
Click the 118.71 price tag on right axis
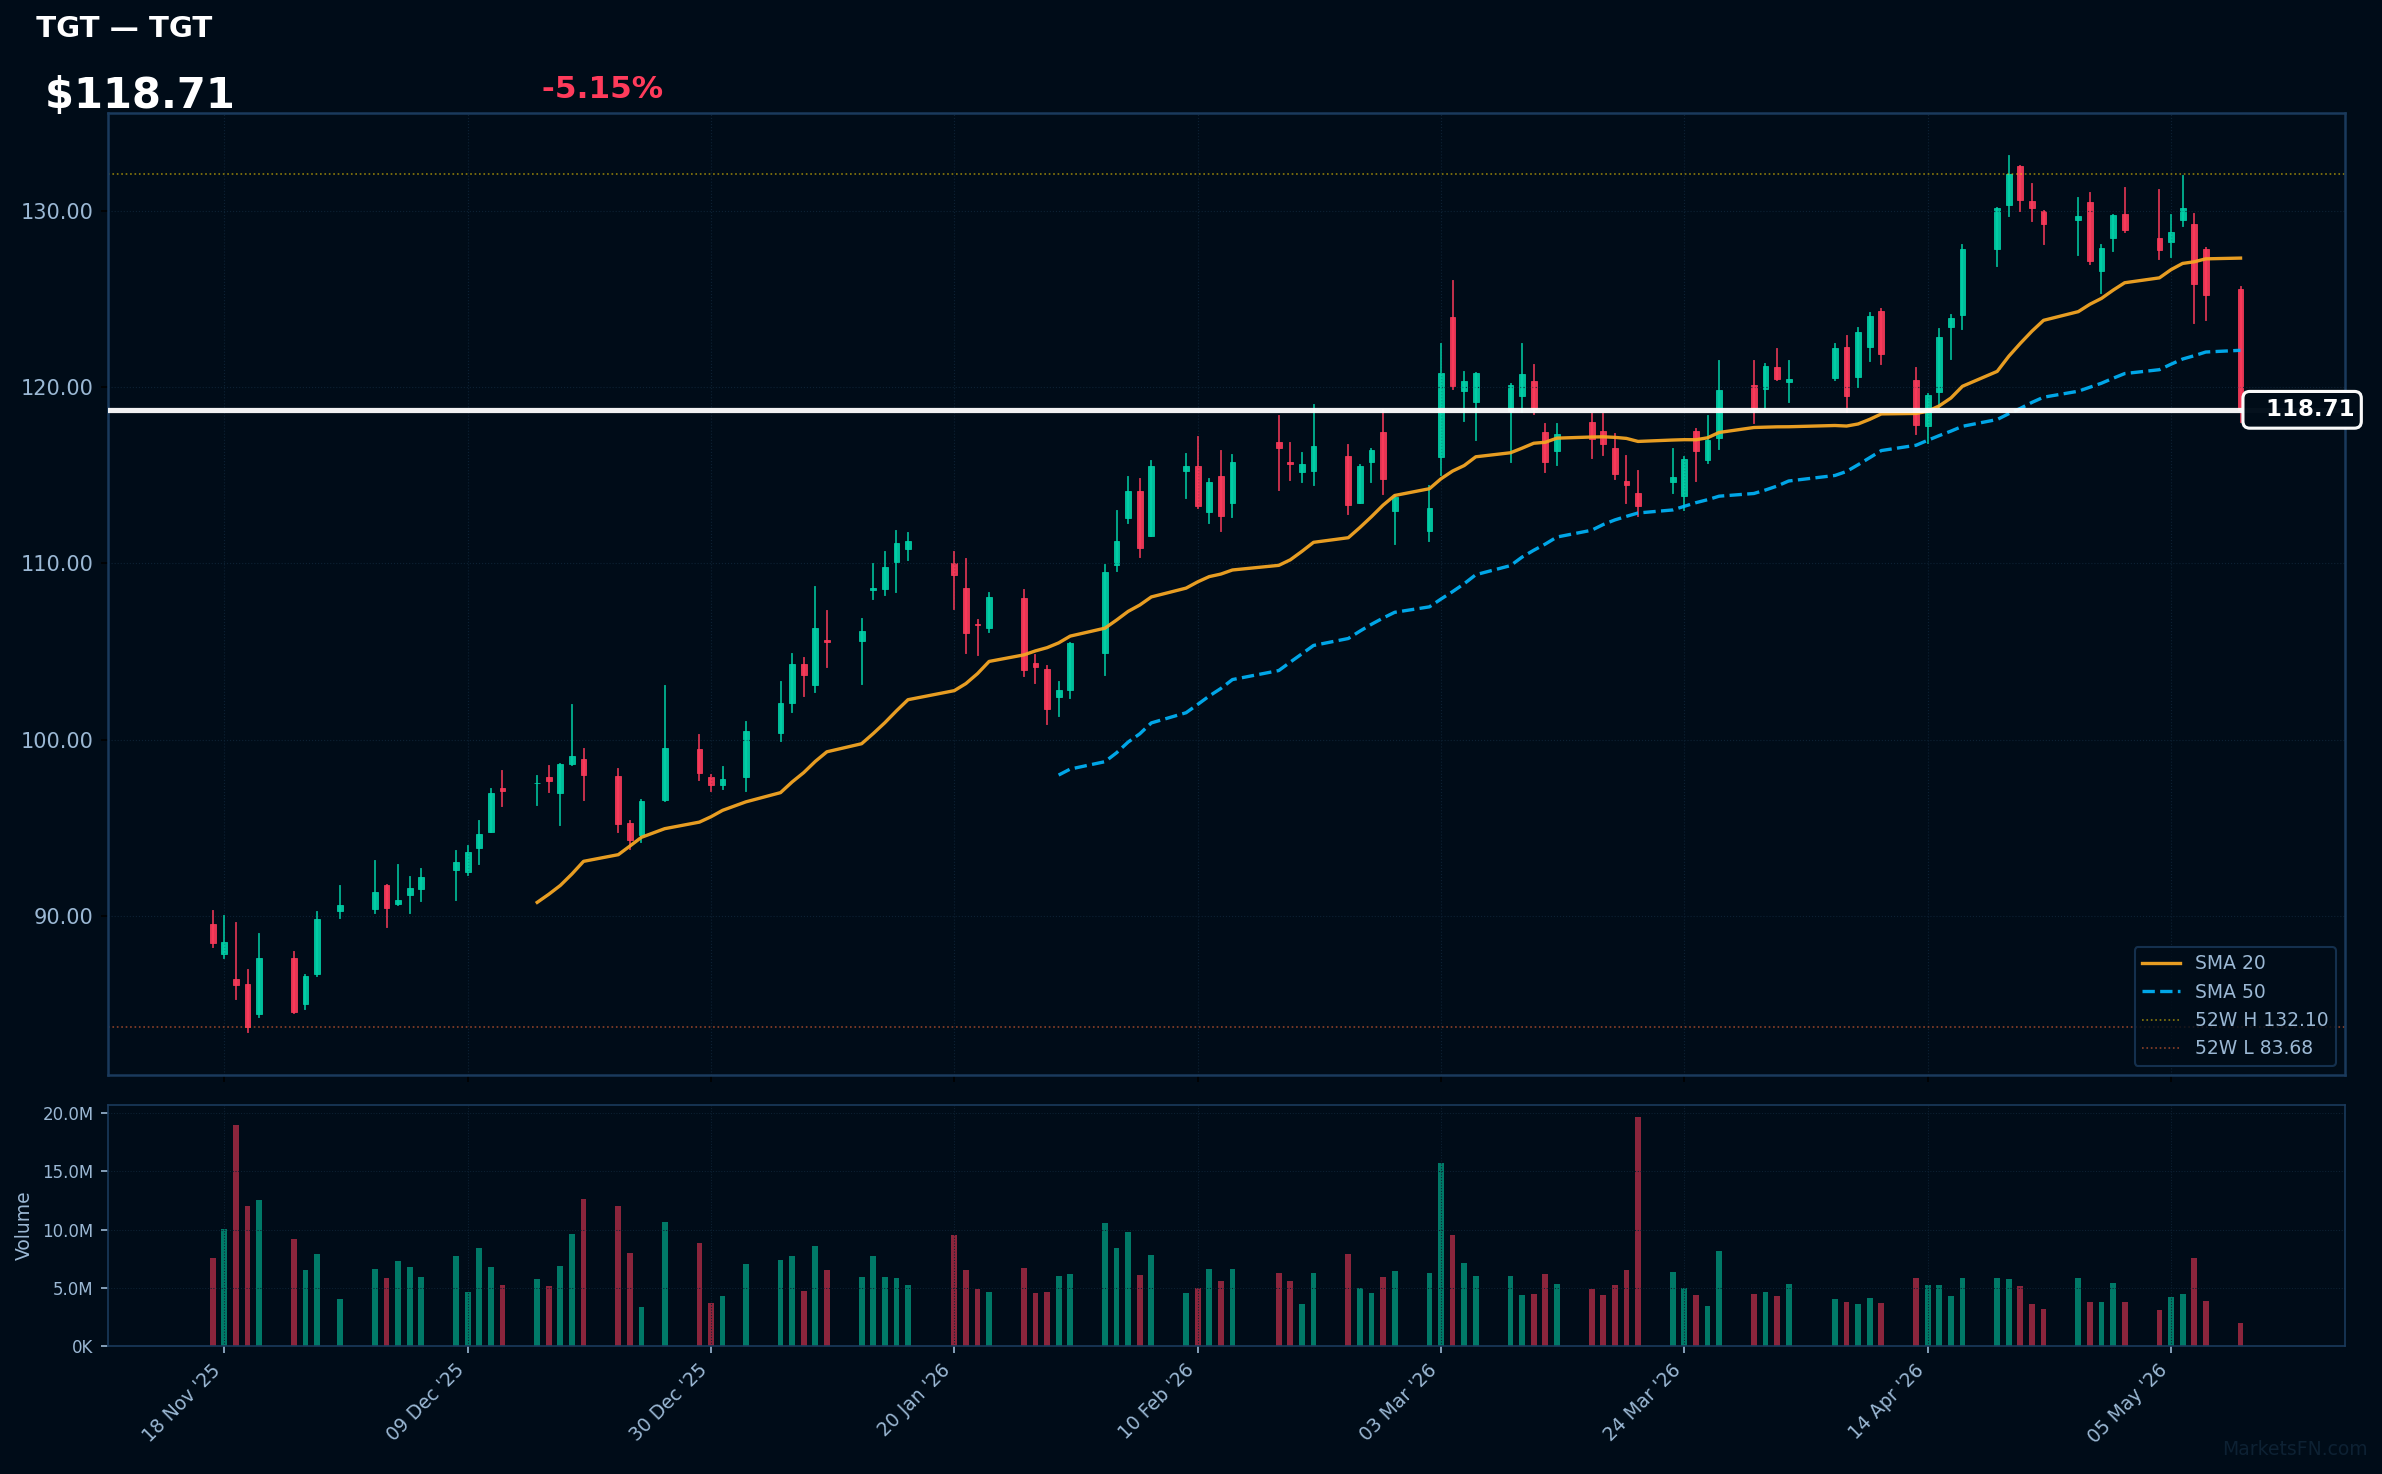click(2301, 409)
